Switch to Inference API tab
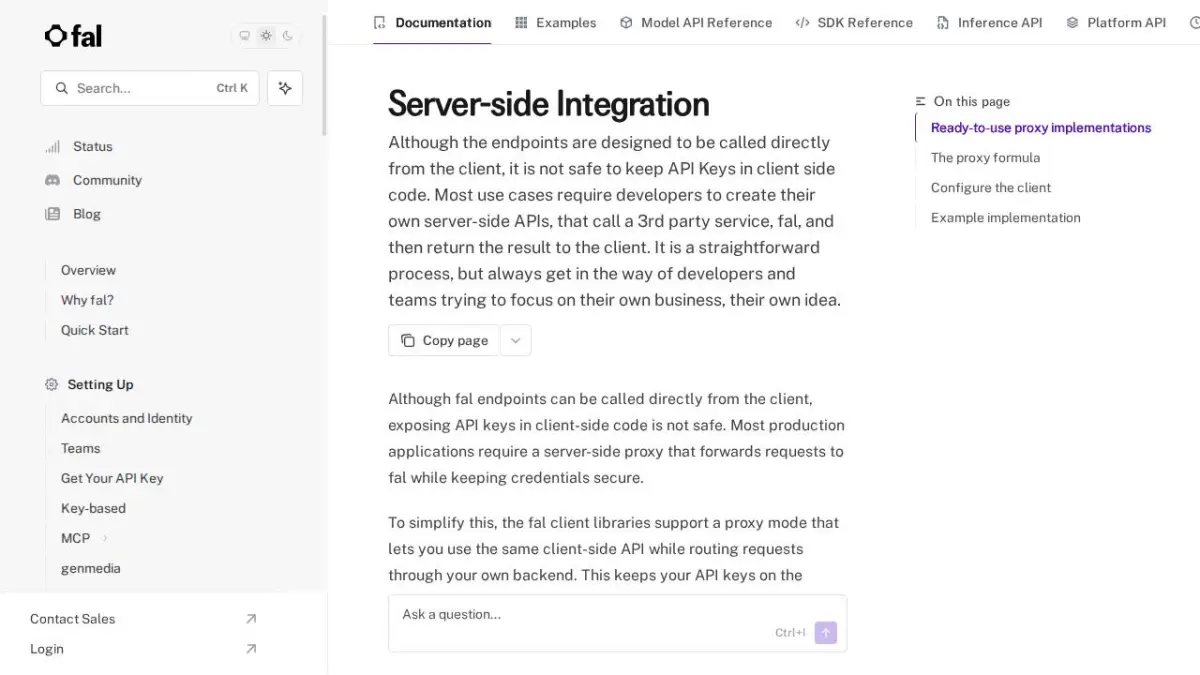Viewport: 1200px width, 675px height. [x=989, y=22]
